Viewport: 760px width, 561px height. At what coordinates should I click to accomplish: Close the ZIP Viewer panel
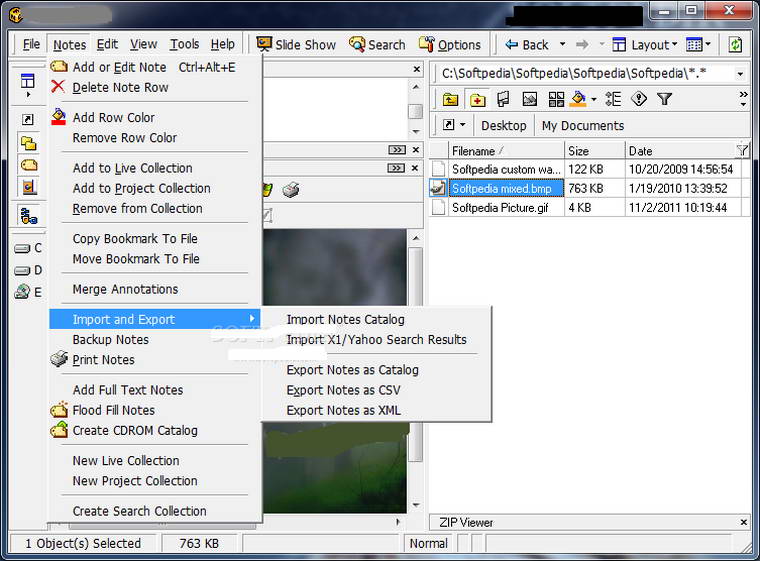pyautogui.click(x=744, y=522)
